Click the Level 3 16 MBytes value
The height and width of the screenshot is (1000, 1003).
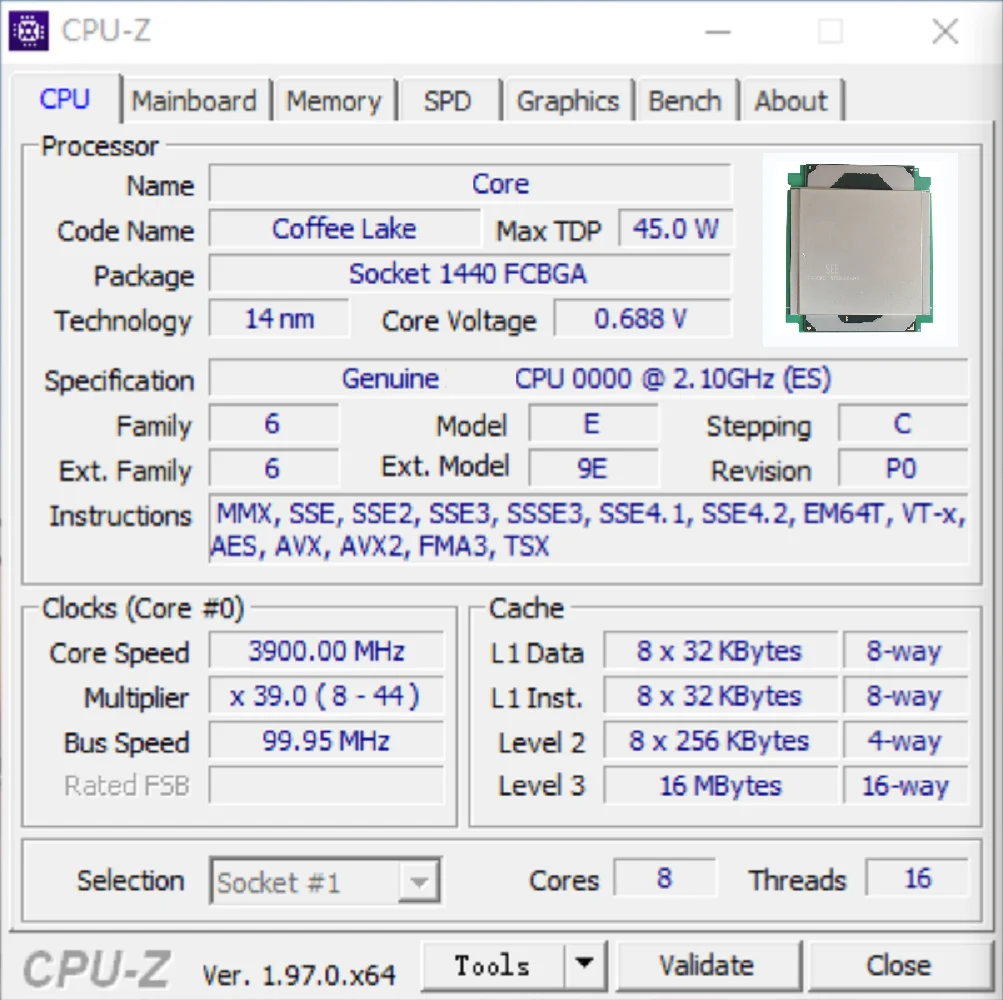click(x=720, y=785)
